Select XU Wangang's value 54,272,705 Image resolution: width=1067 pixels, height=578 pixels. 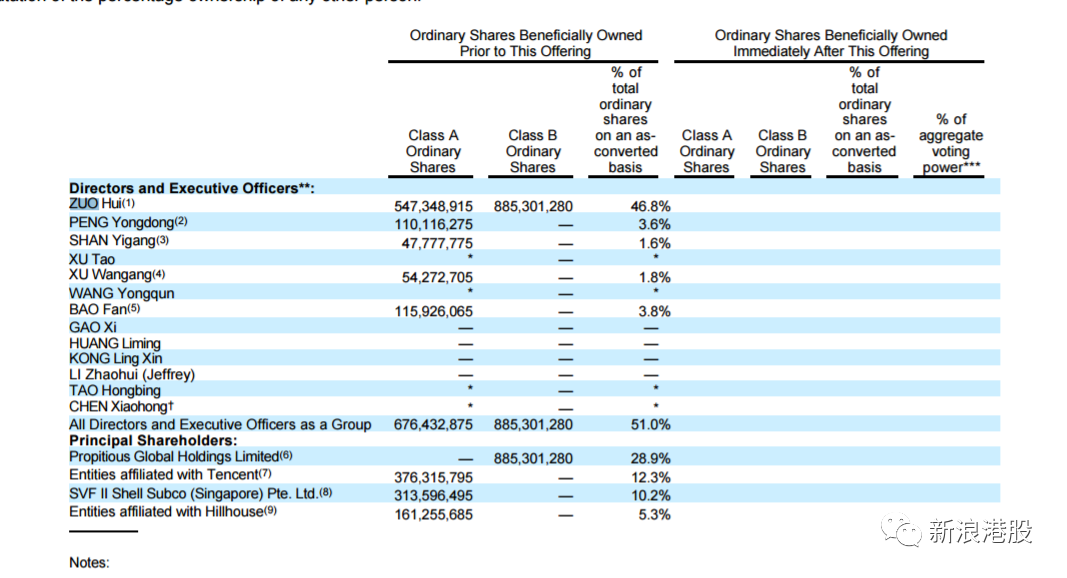coord(437,278)
